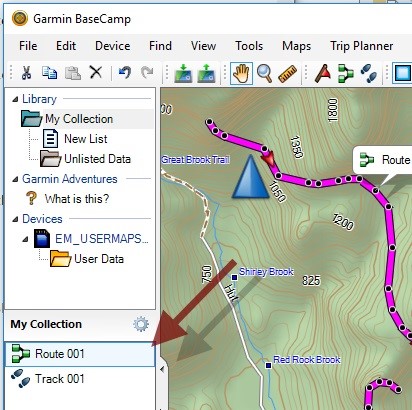Open the Tools menu
Image resolution: width=412 pixels, height=410 pixels.
249,46
